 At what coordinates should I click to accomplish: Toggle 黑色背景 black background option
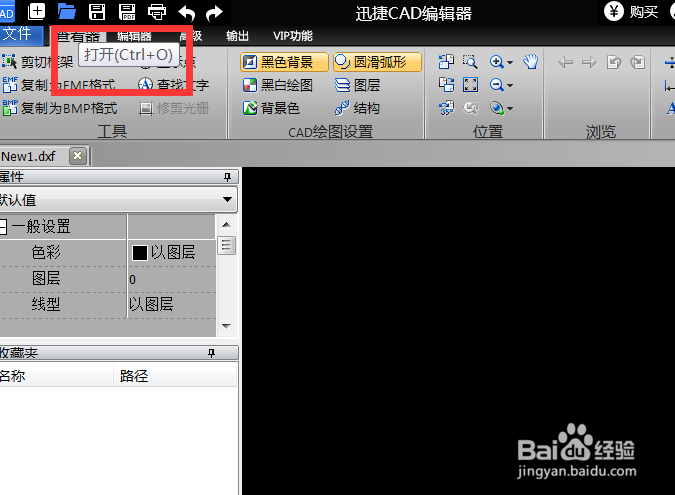284,62
